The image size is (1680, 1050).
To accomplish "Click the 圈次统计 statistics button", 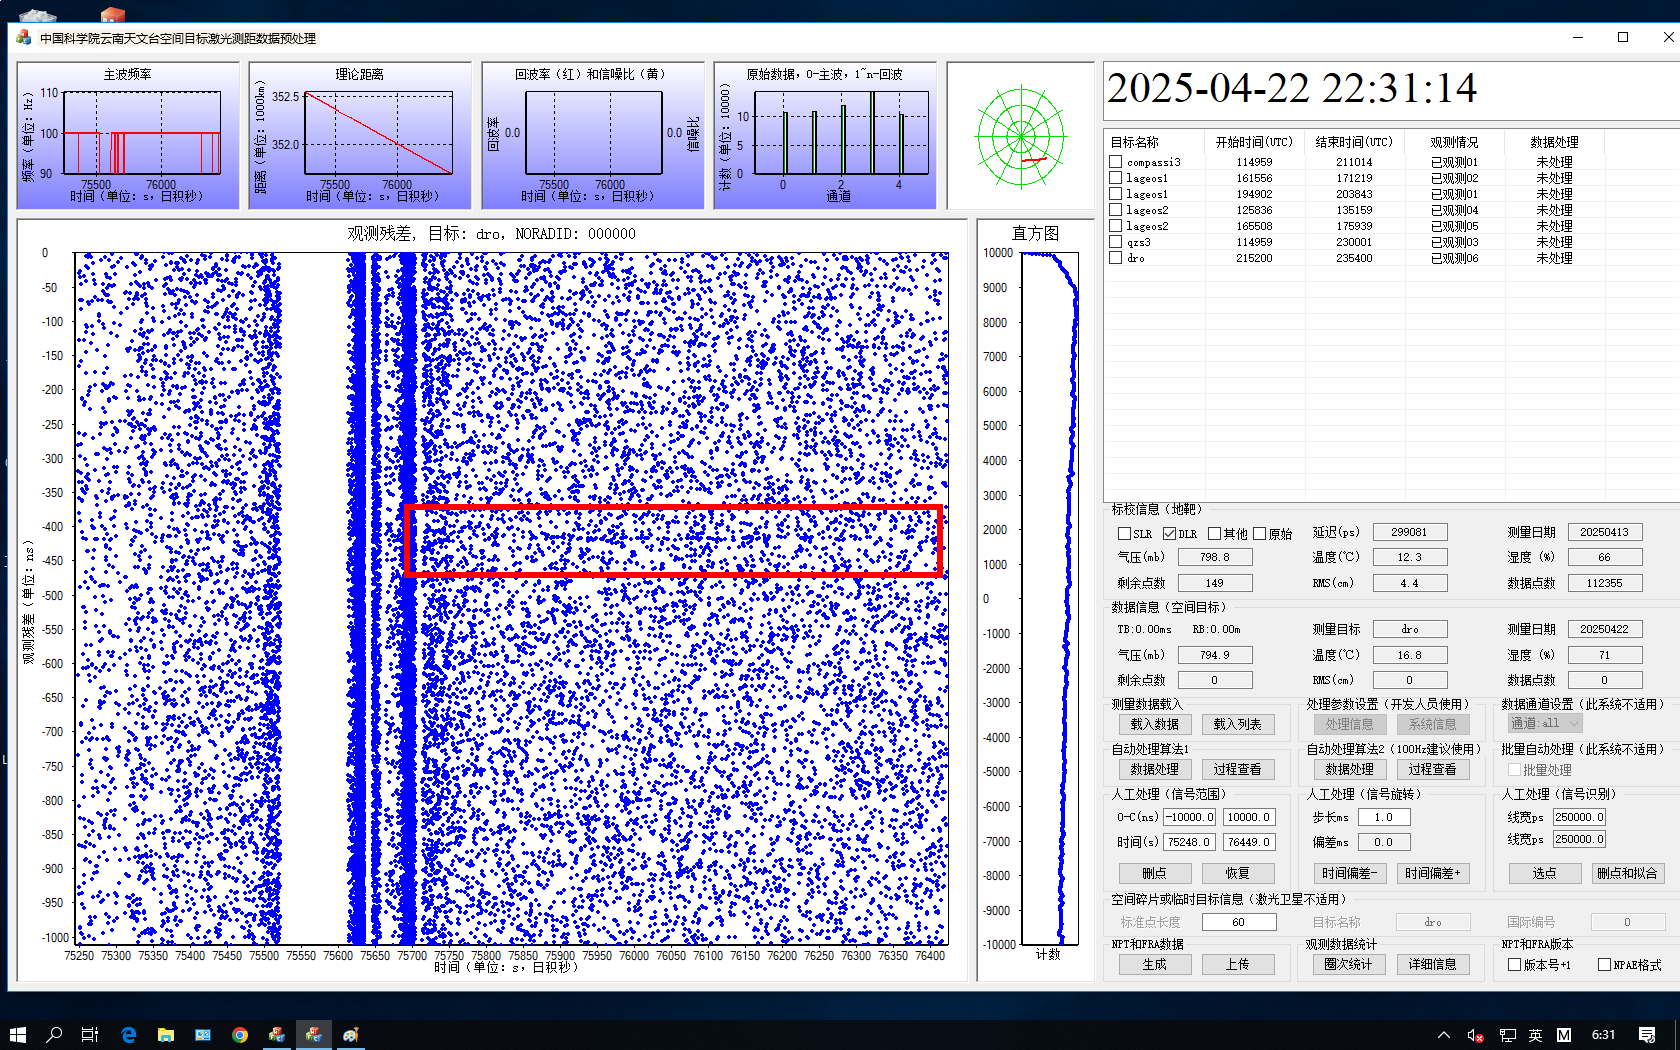I will click(x=1348, y=964).
